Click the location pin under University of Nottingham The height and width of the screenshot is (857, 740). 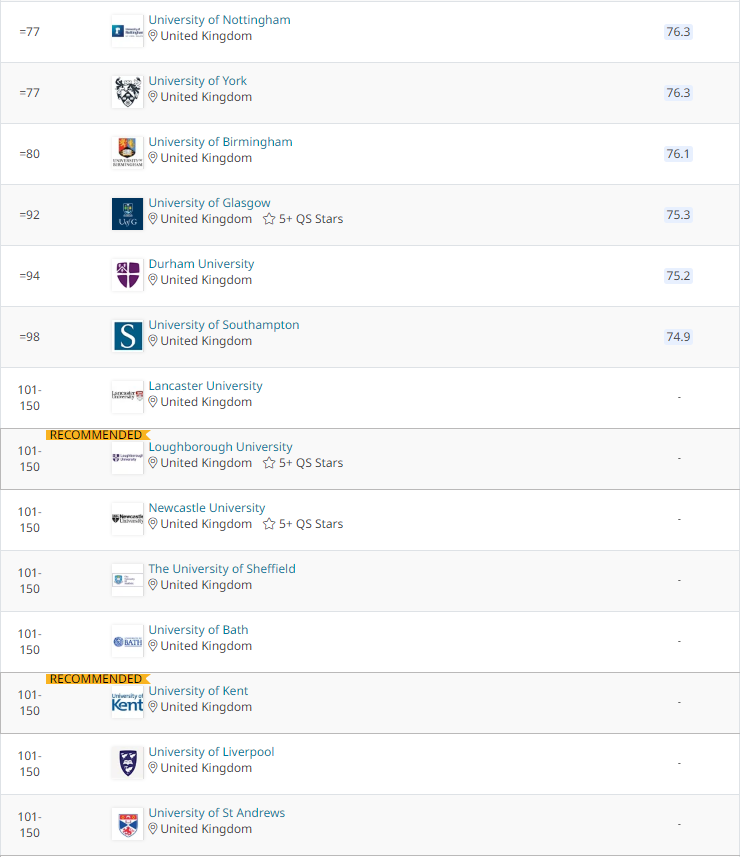[x=153, y=36]
